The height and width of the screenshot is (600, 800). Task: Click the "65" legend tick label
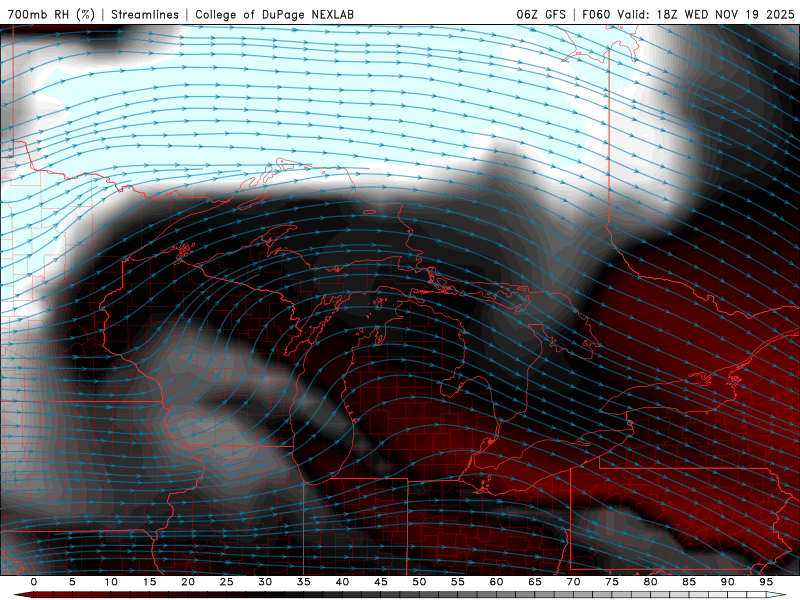(535, 582)
